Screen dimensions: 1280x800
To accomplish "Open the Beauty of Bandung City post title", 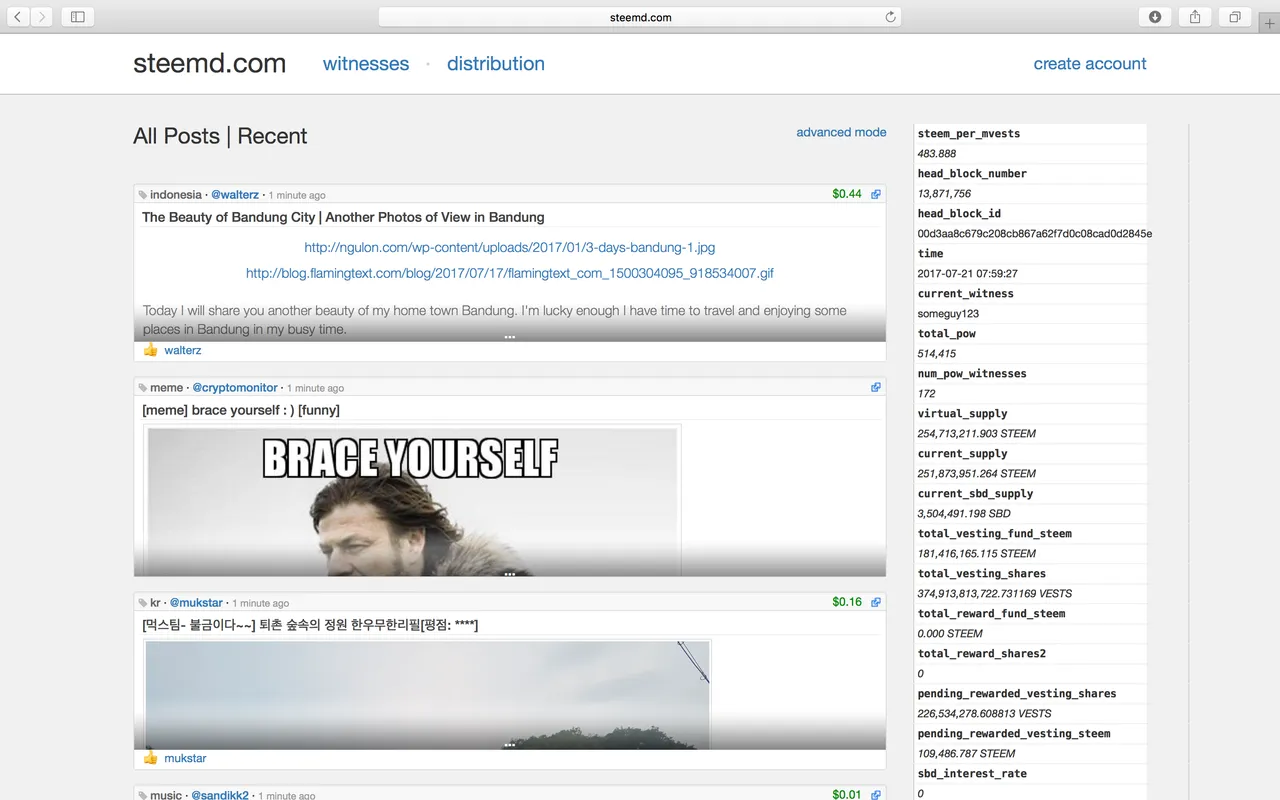I will point(343,217).
